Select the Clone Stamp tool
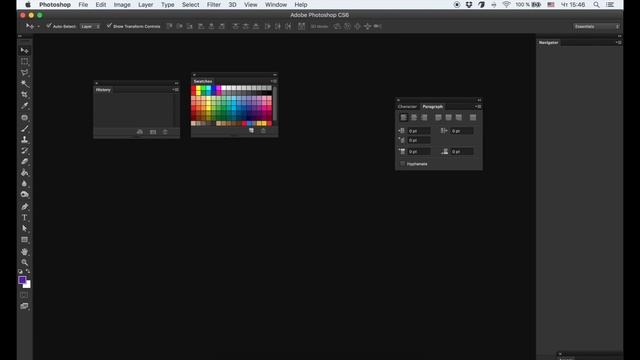 [24, 140]
